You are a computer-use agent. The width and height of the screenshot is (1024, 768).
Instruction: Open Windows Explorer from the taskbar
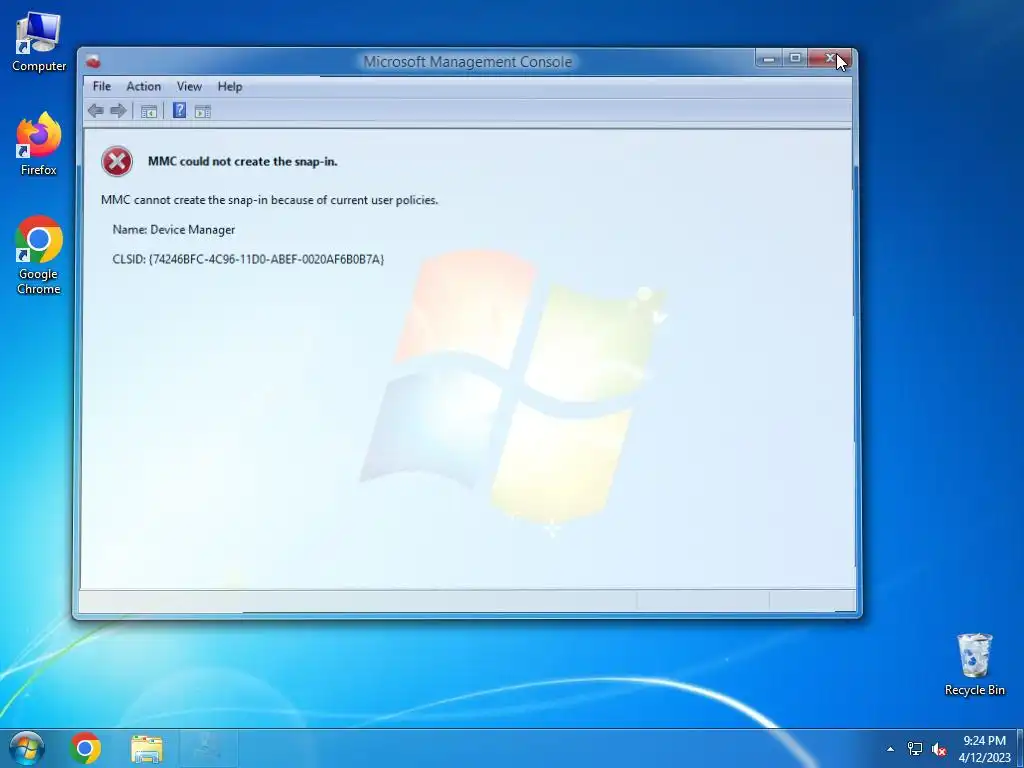pyautogui.click(x=147, y=748)
